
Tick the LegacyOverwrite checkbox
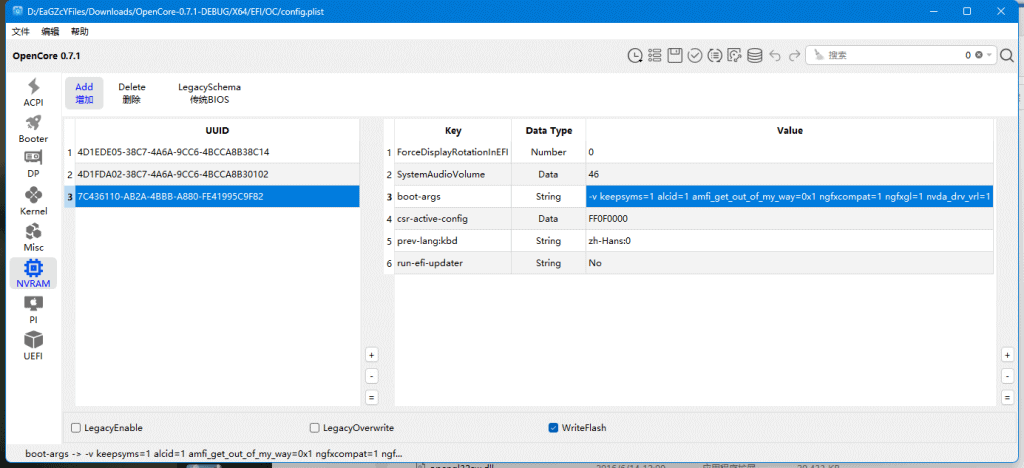(x=315, y=428)
